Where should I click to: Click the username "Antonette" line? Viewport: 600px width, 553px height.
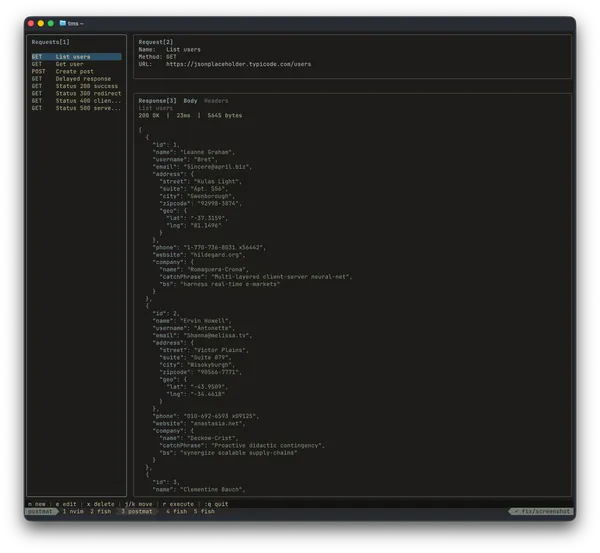coord(194,328)
